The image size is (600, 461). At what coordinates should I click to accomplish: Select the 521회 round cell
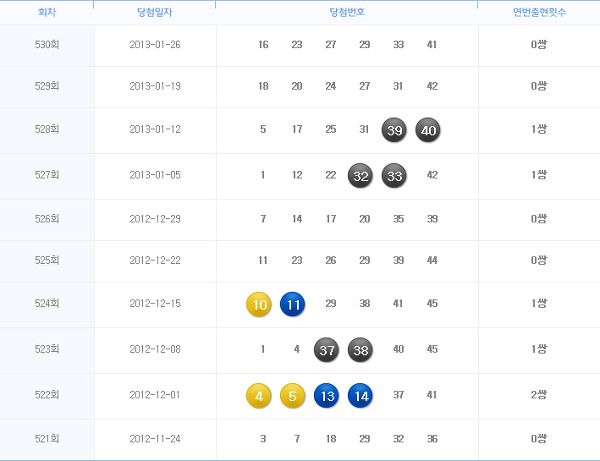47,438
